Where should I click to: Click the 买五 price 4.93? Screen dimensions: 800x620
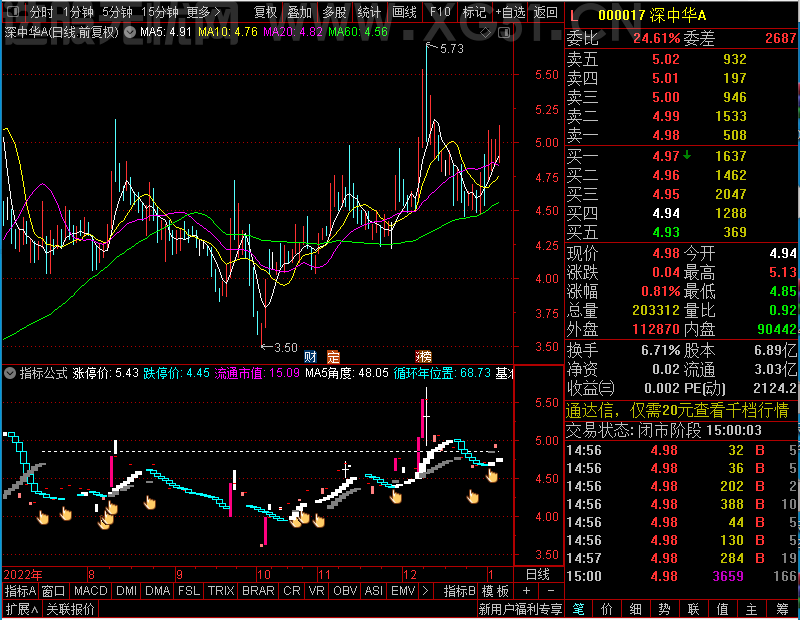666,232
